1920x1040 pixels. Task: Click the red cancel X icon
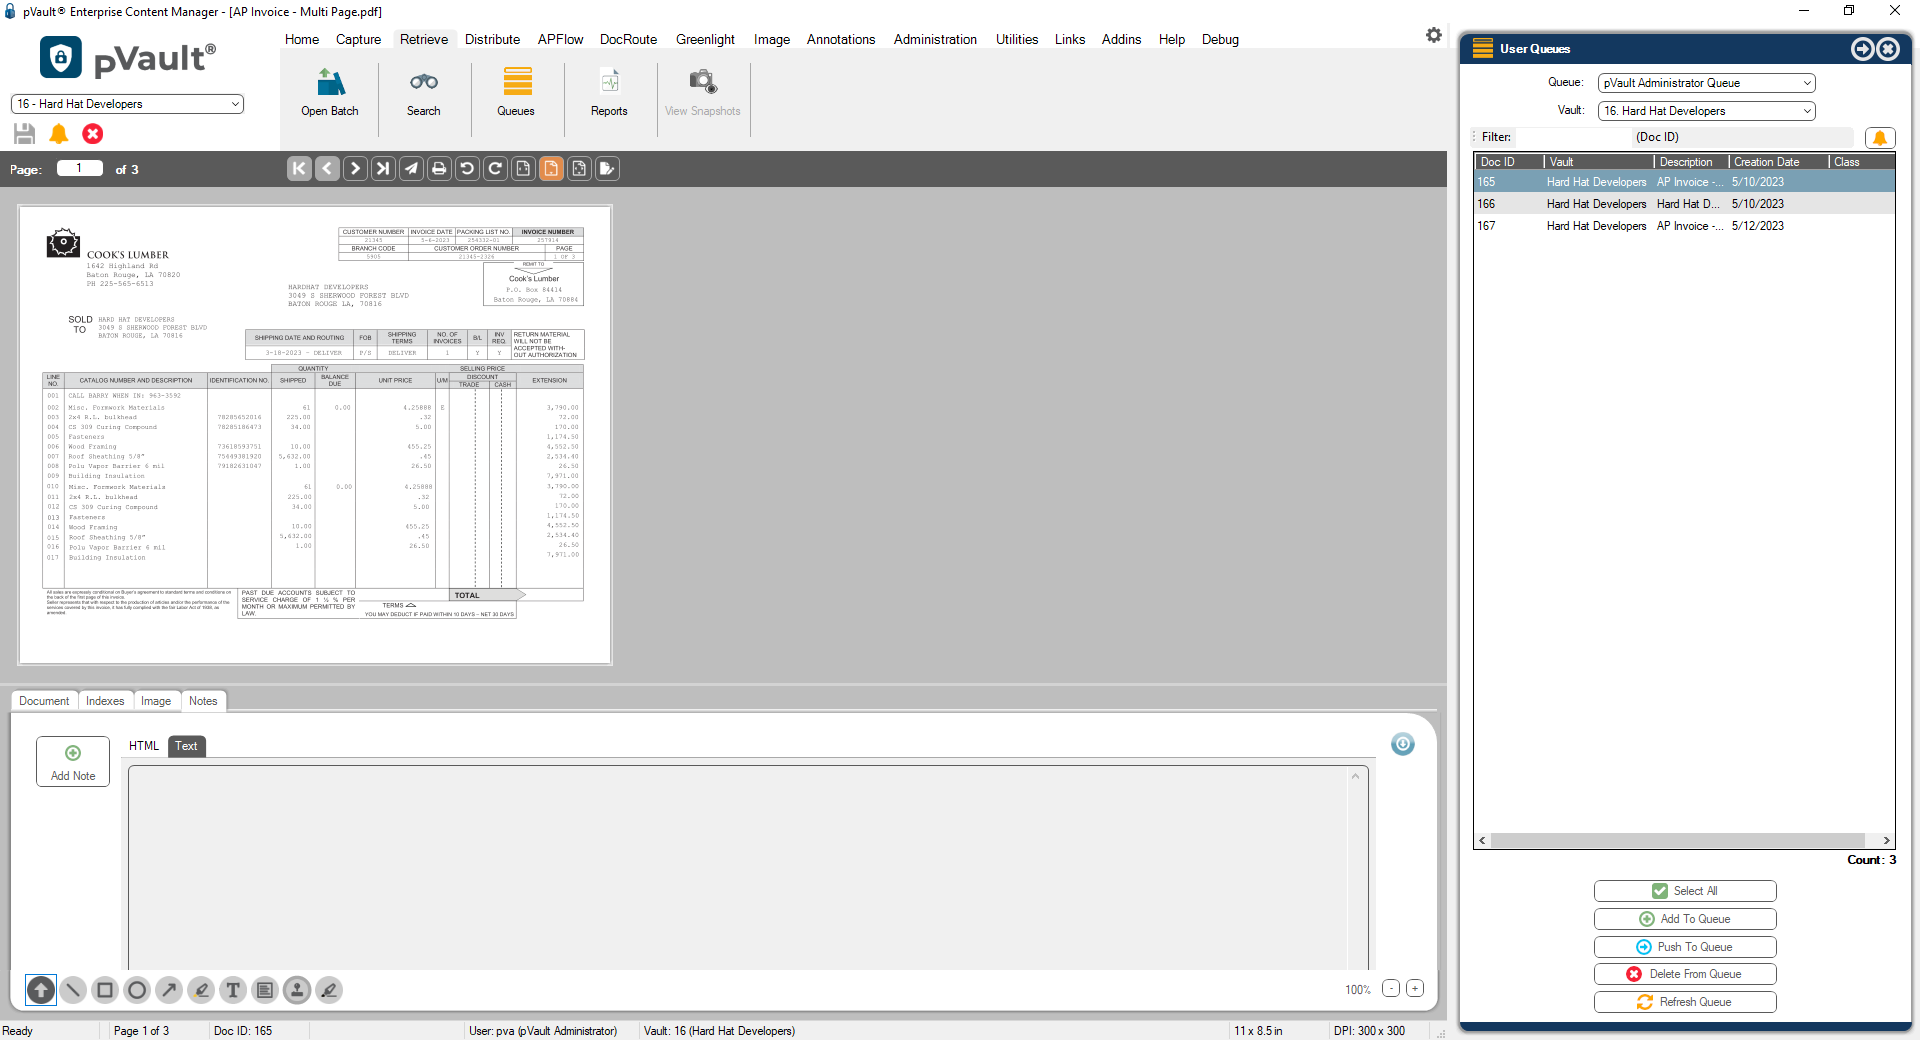coord(93,134)
